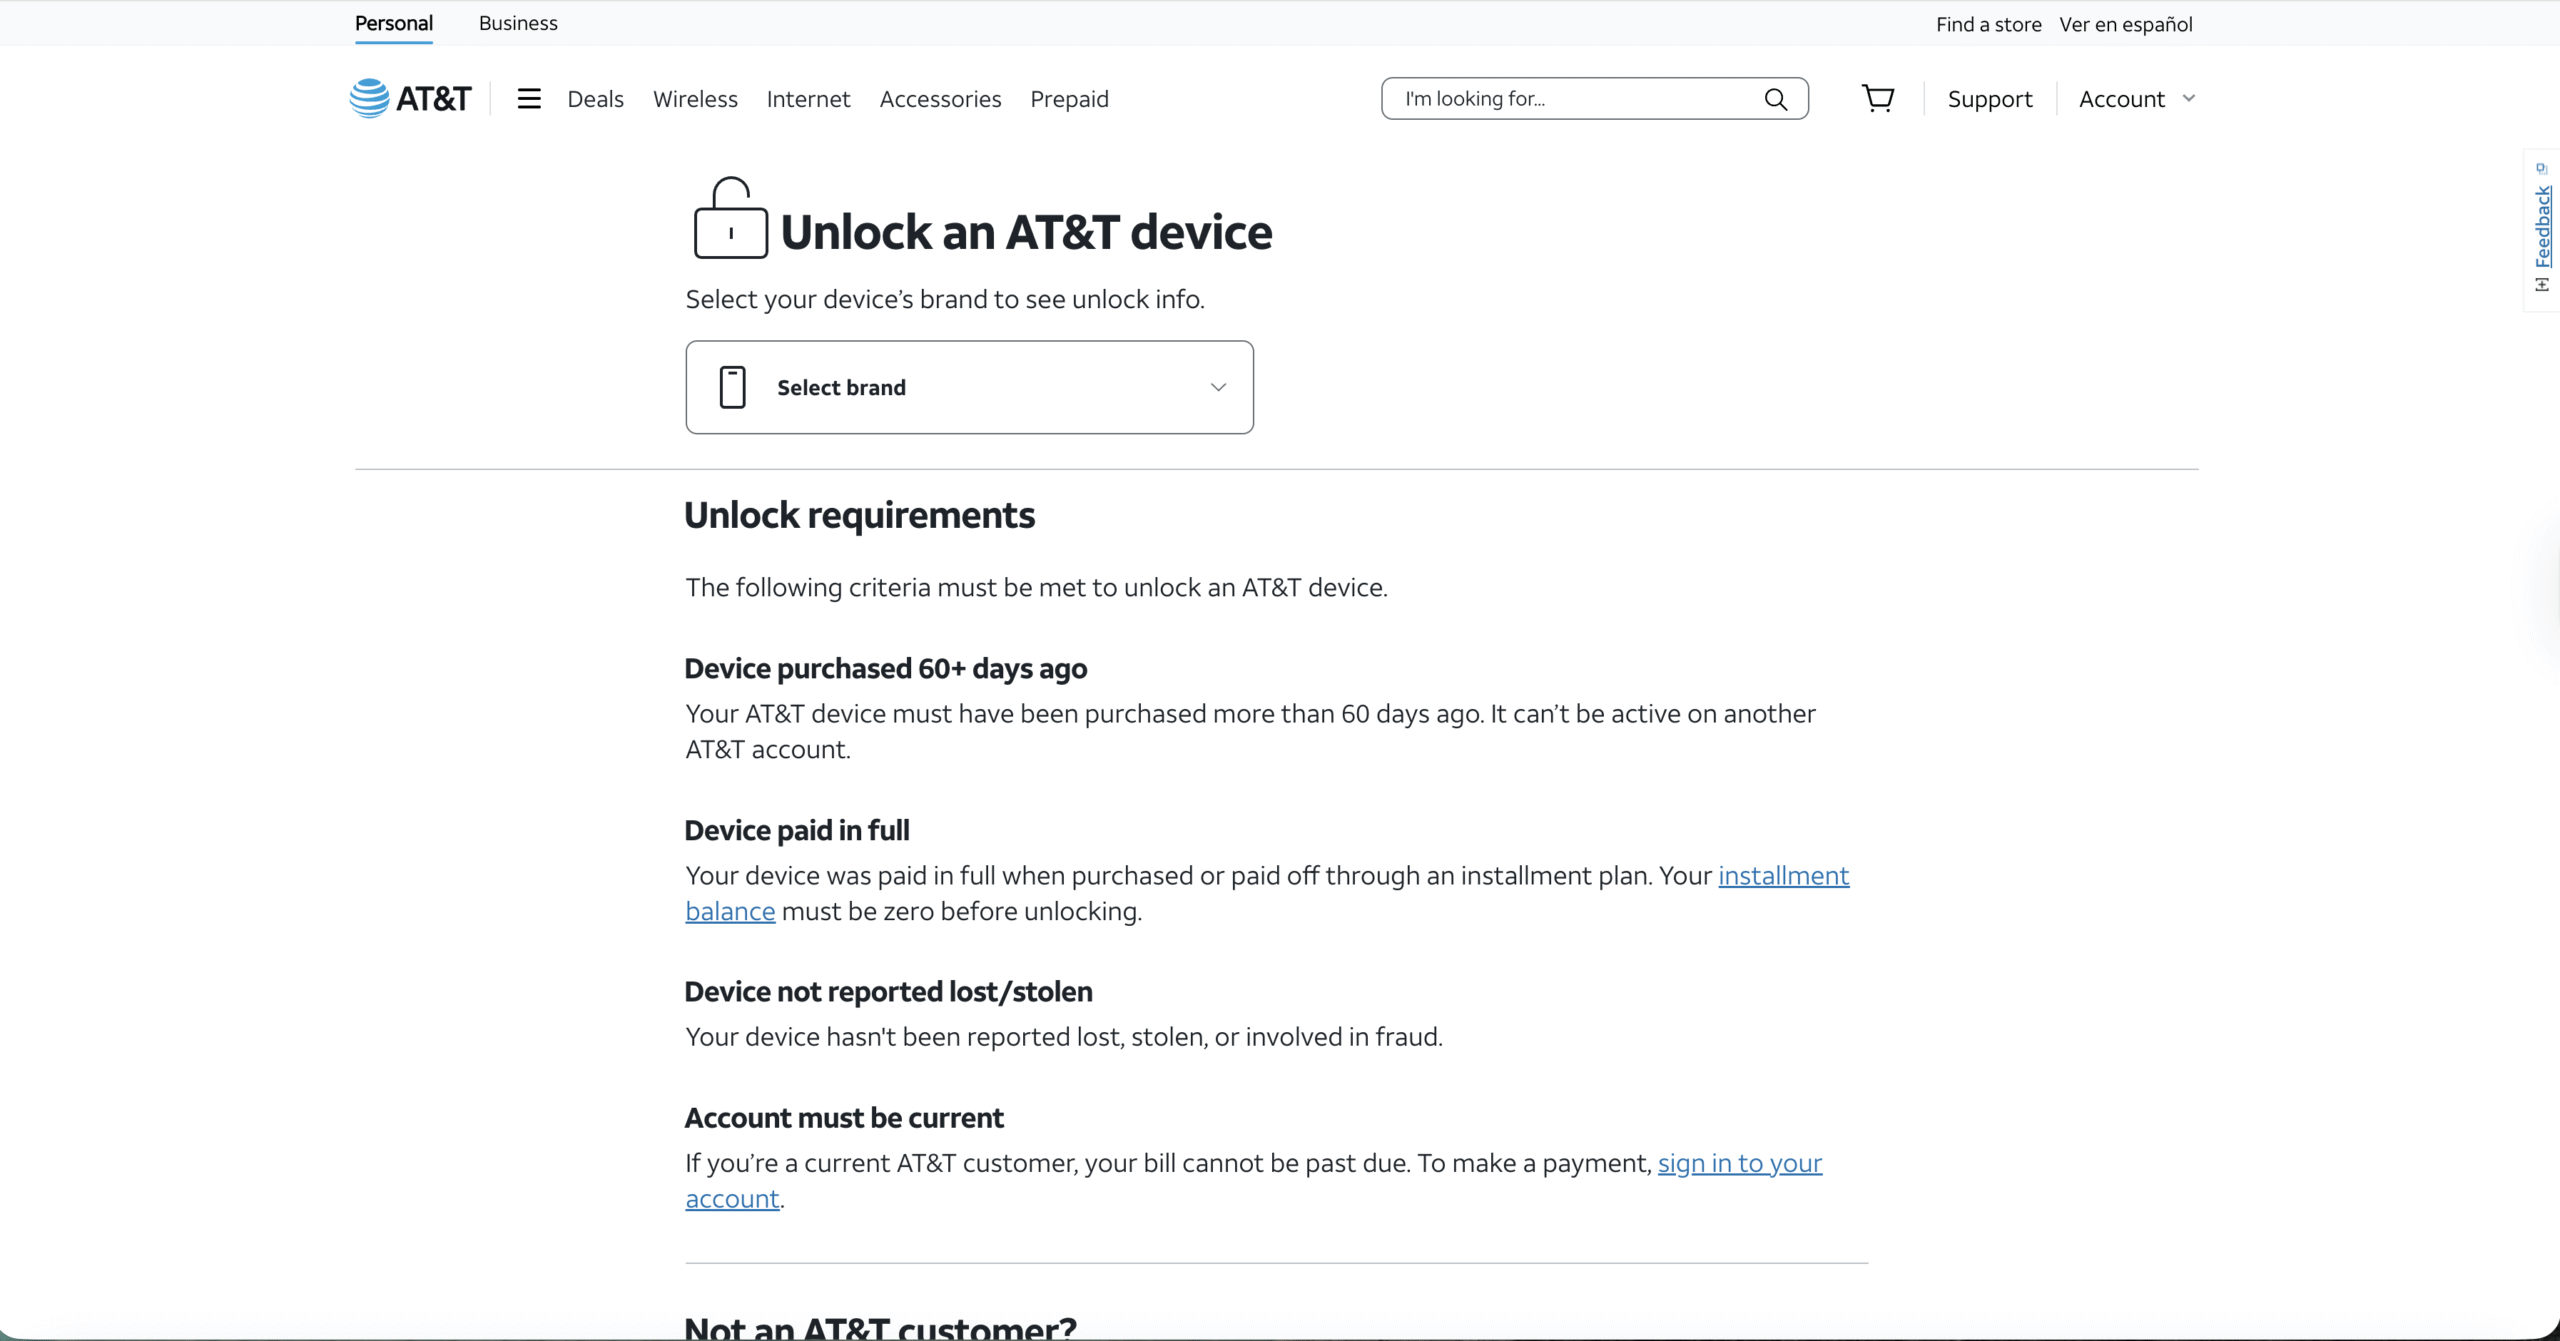Image resolution: width=2560 pixels, height=1341 pixels.
Task: Go to Support page
Action: pos(1989,99)
